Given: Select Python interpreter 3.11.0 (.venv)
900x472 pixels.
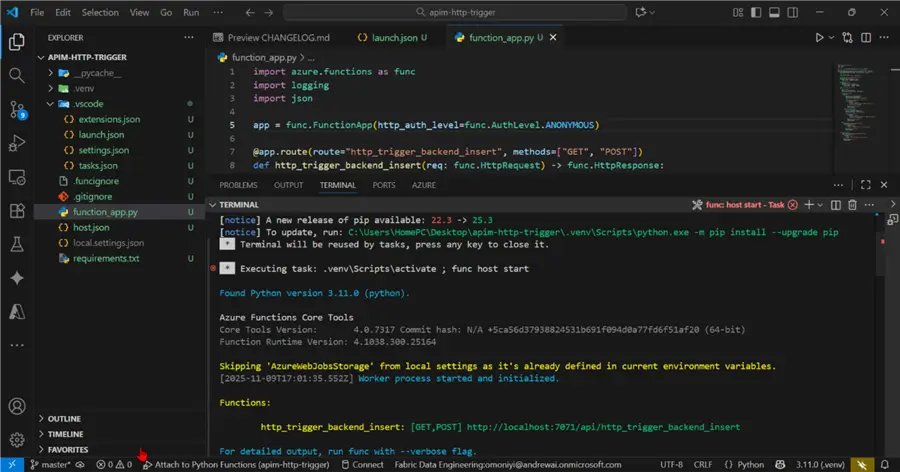Looking at the screenshot, I should pos(820,465).
